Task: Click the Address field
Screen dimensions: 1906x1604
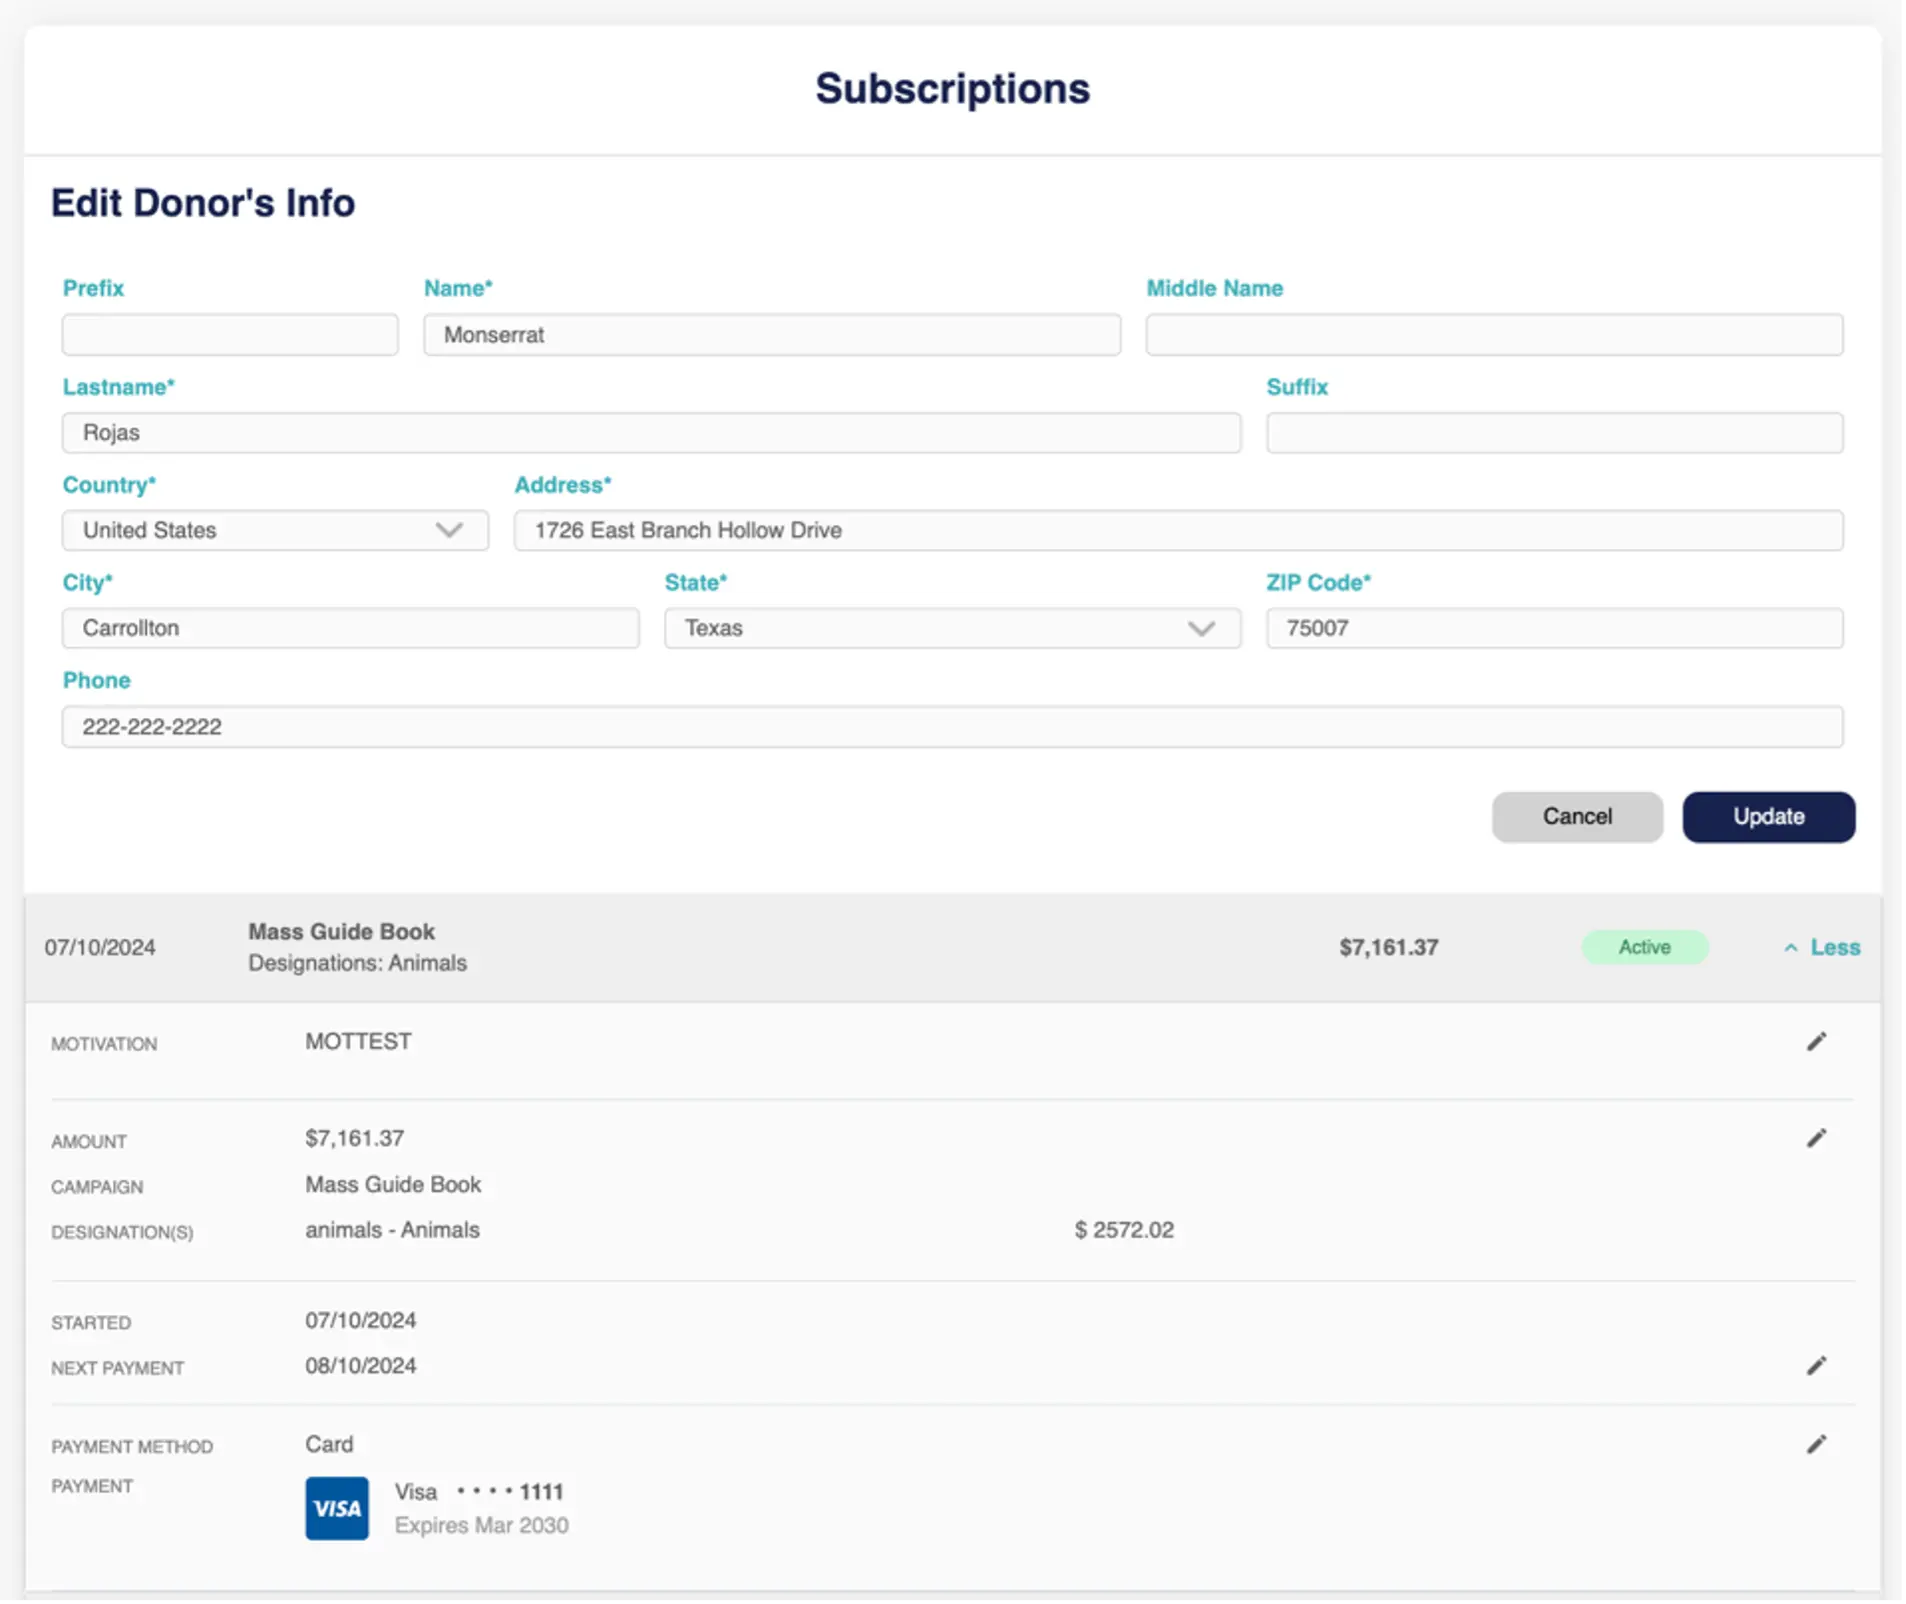Action: click(1178, 530)
